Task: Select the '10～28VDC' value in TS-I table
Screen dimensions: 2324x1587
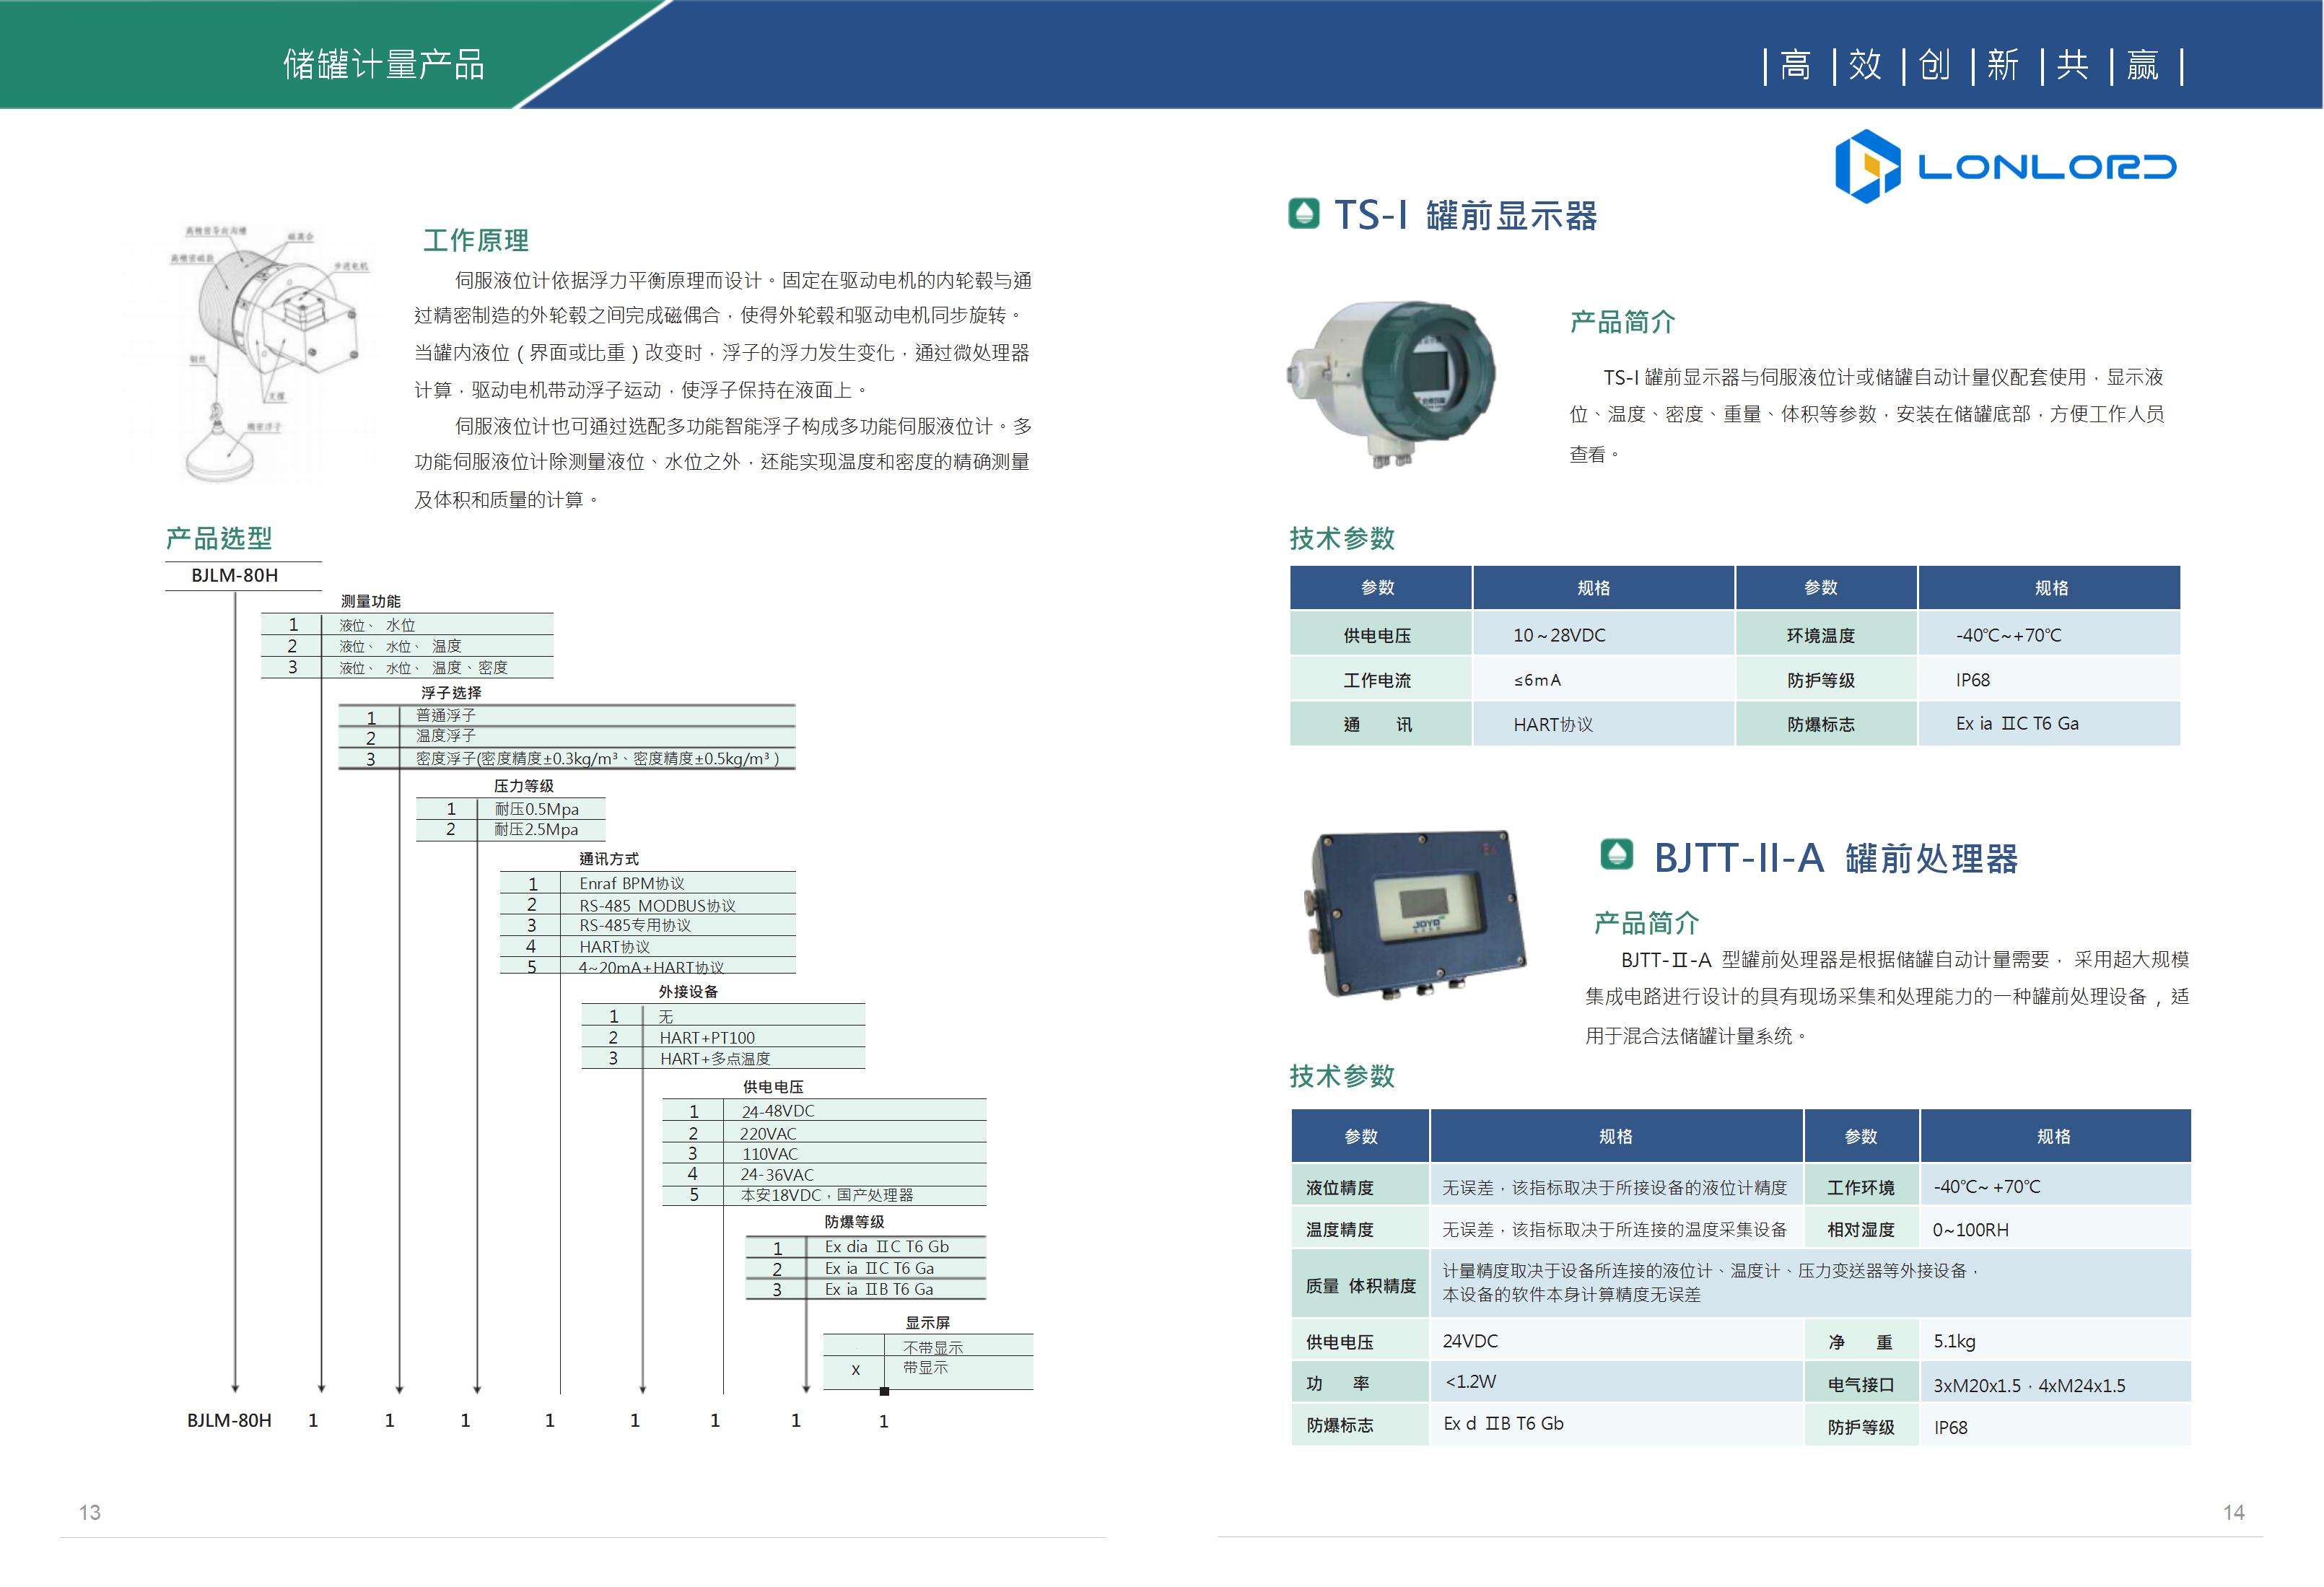Action: click(1559, 635)
